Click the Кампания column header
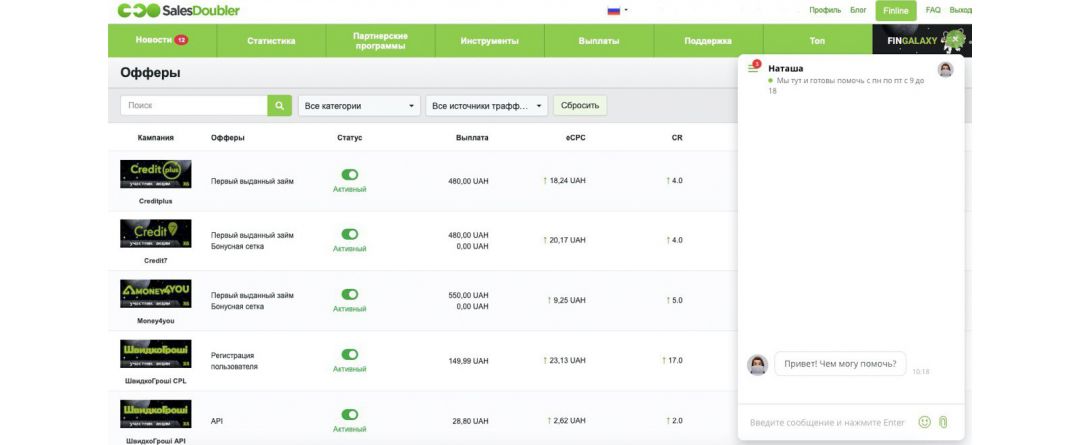Viewport: 1080px width, 445px height. pos(156,138)
